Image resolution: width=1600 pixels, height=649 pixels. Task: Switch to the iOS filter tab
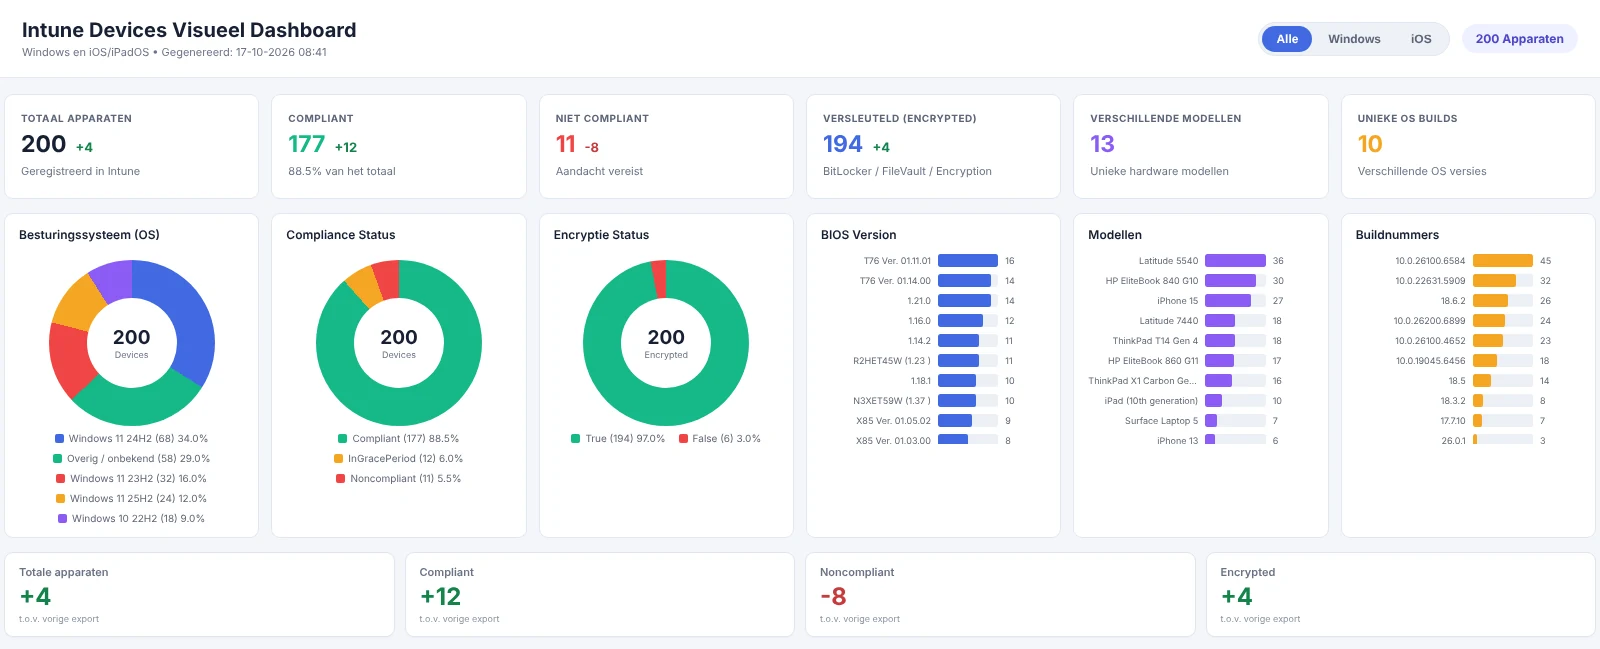(1421, 39)
